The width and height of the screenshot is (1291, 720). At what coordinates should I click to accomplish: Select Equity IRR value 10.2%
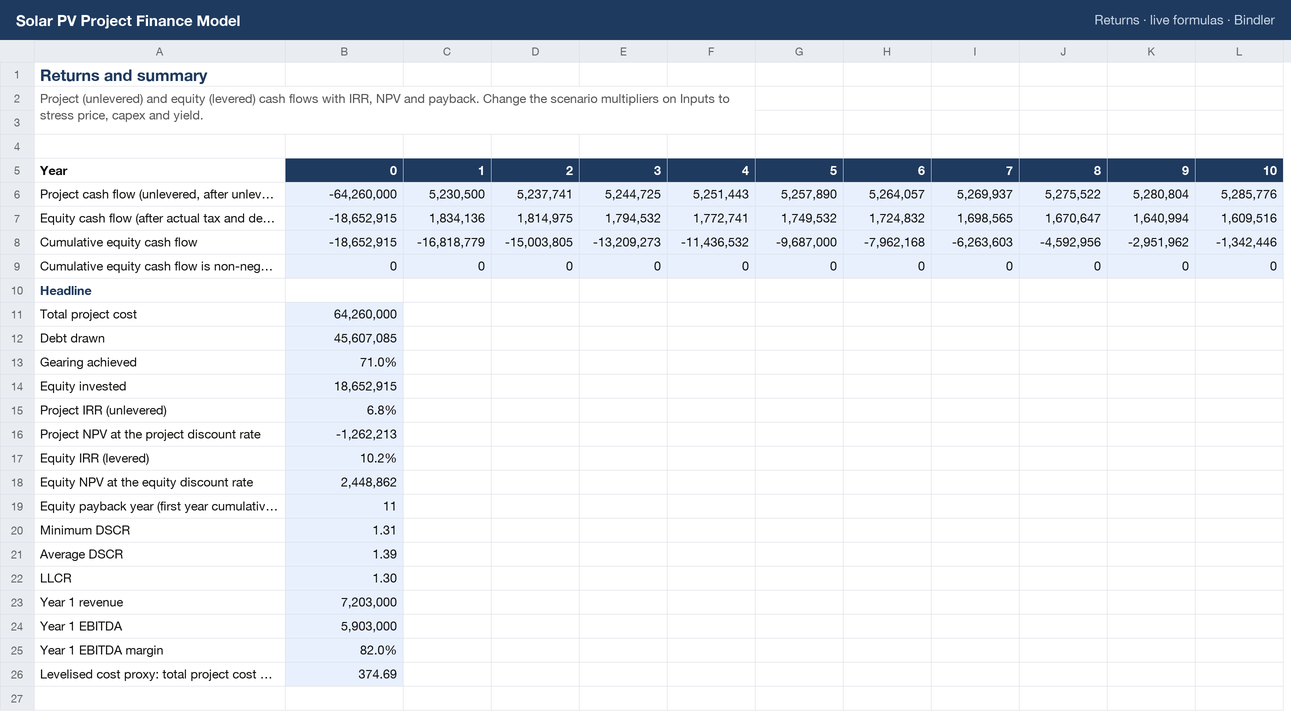[344, 458]
